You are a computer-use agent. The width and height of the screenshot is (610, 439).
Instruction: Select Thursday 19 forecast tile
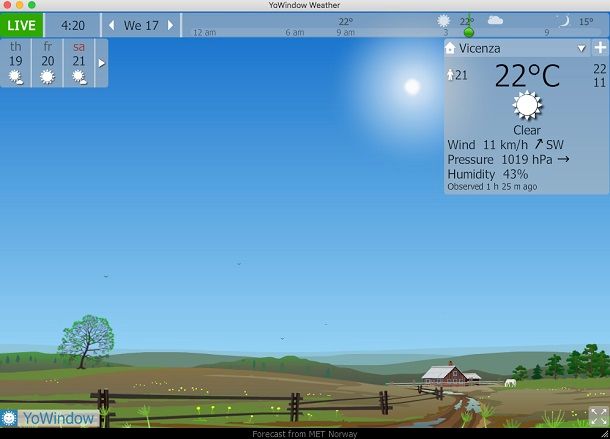(x=16, y=63)
